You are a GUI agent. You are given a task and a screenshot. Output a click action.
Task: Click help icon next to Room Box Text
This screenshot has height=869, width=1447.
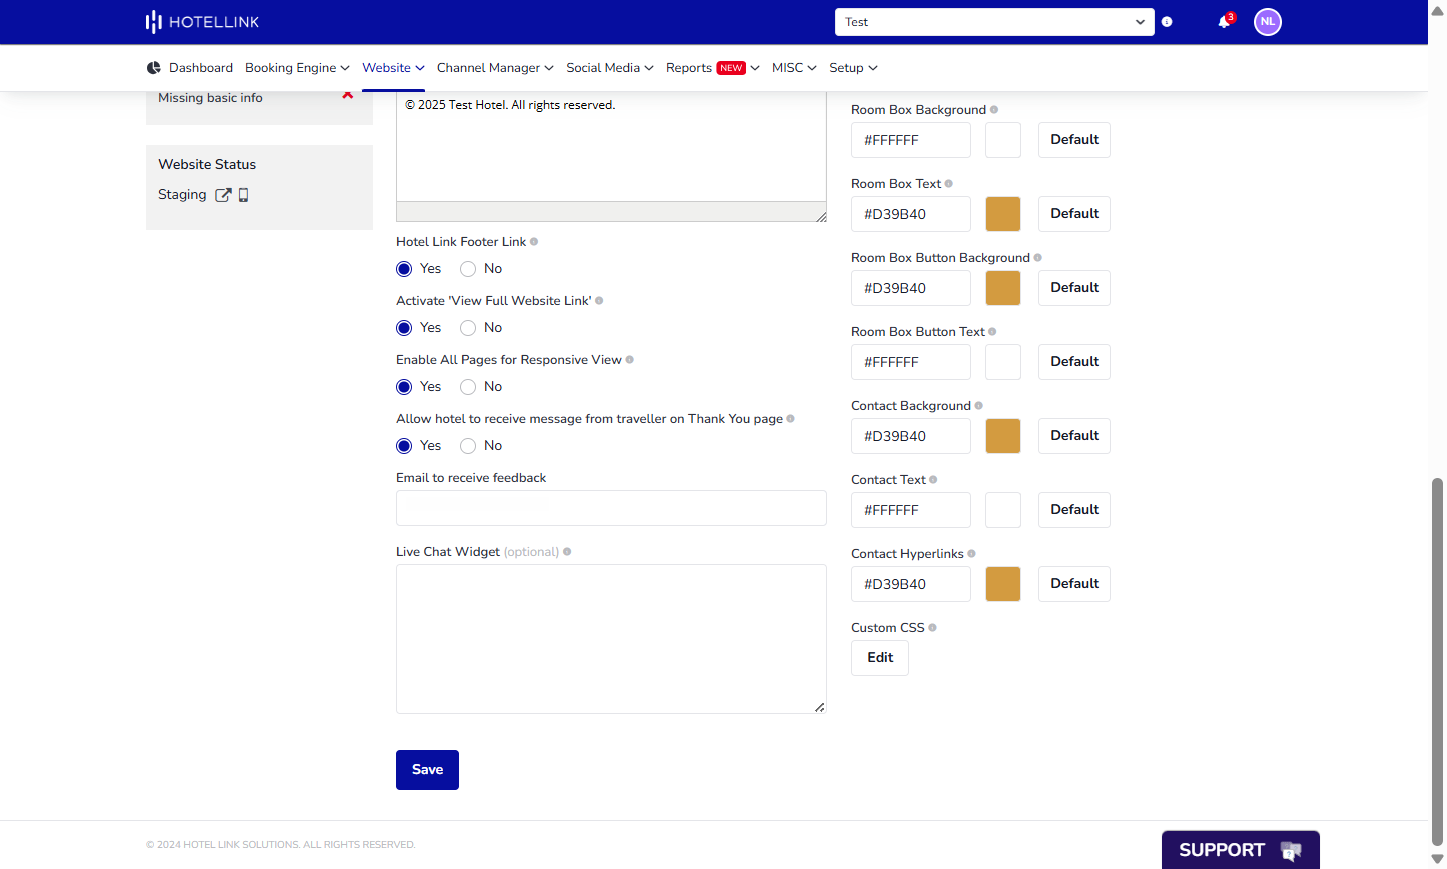point(949,184)
